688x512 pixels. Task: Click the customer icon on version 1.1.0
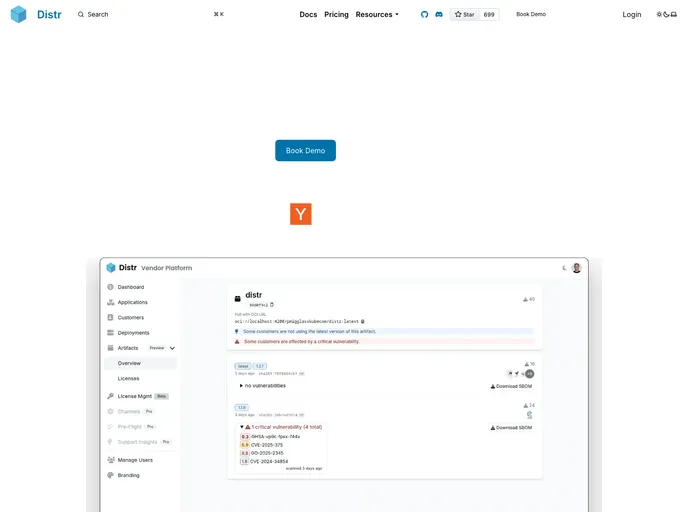click(530, 415)
